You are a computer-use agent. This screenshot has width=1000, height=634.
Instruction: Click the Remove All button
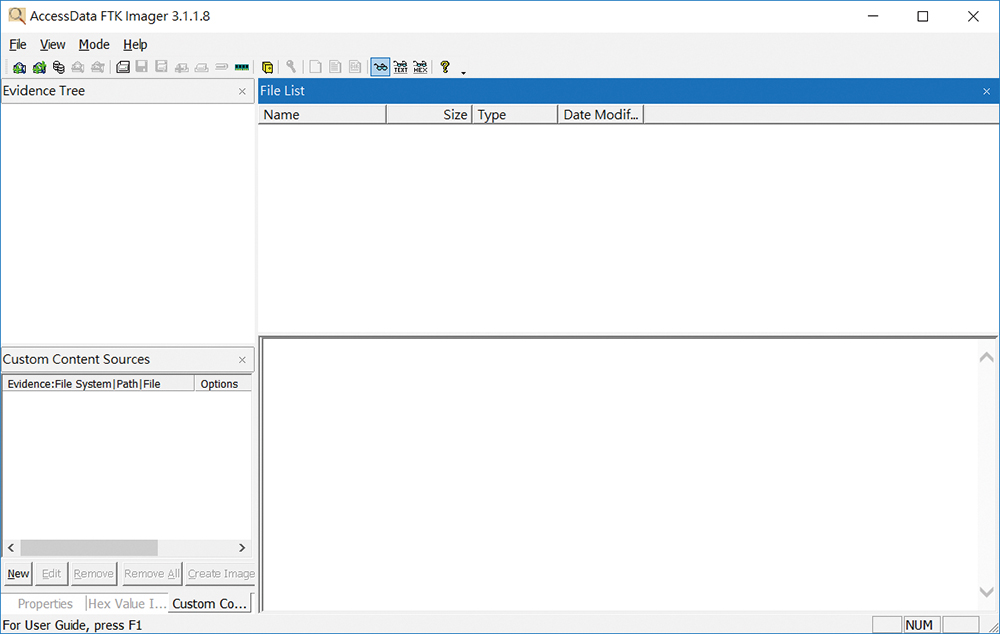pos(152,573)
